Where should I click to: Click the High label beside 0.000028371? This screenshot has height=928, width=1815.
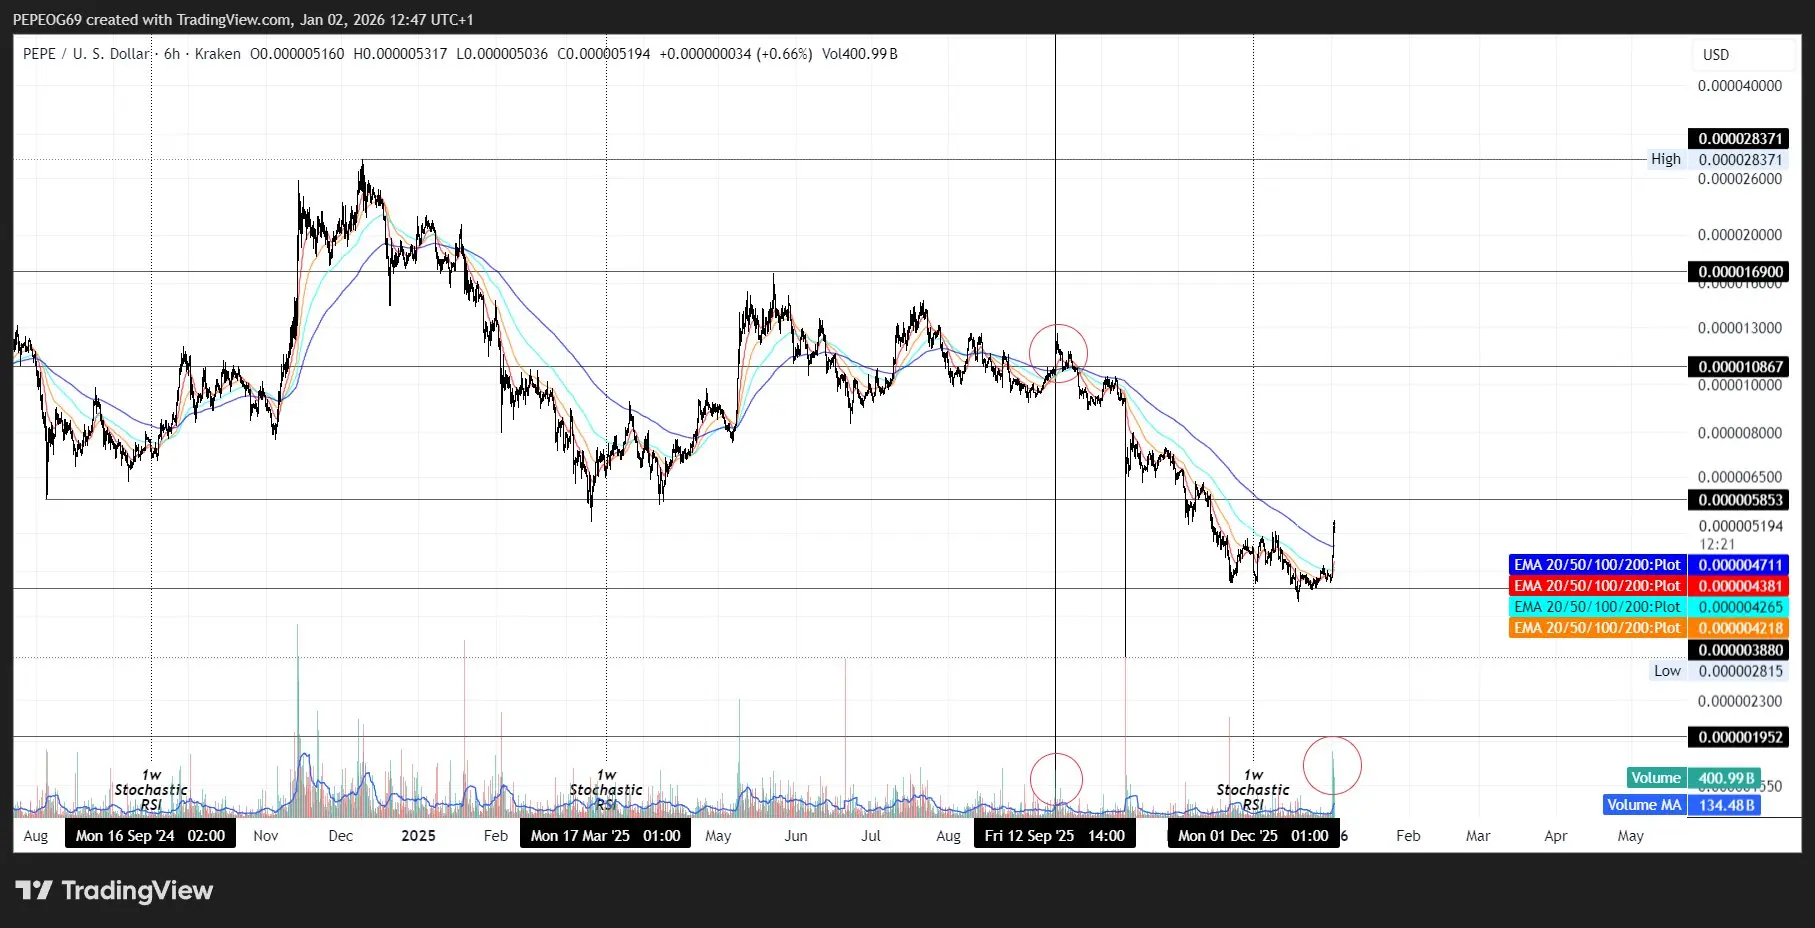tap(1666, 159)
